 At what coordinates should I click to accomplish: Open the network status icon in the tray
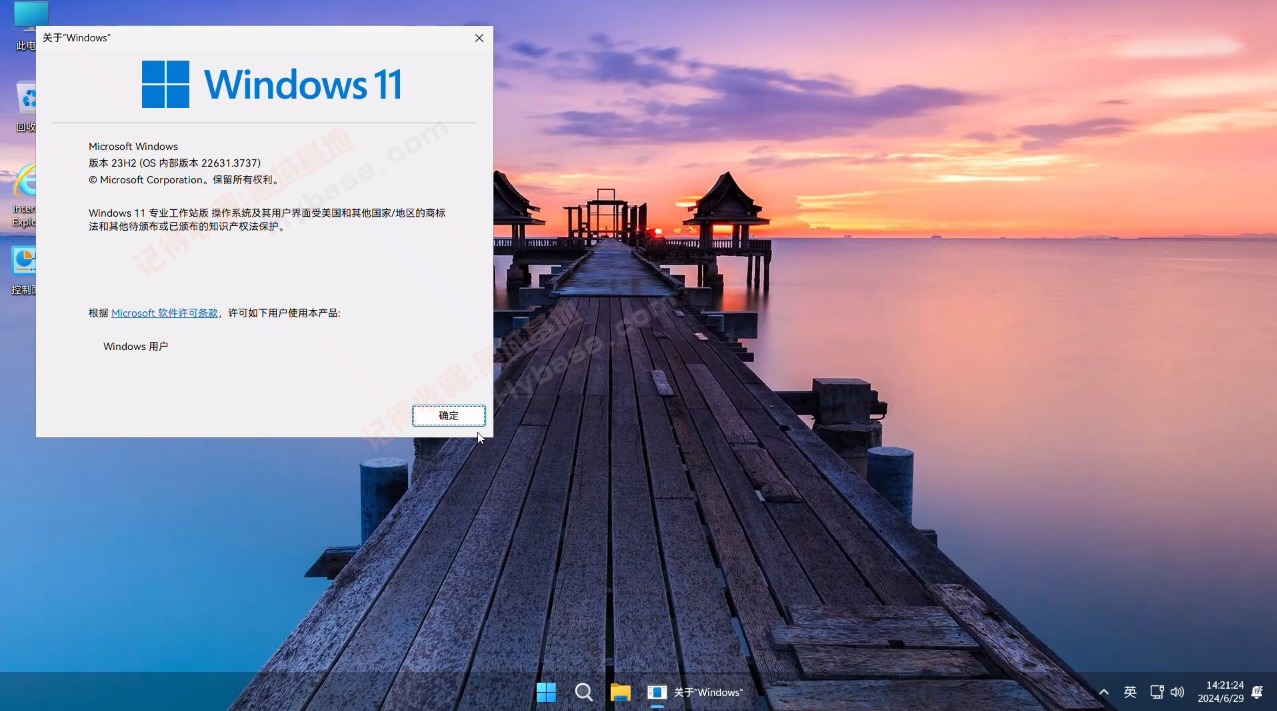point(1157,692)
